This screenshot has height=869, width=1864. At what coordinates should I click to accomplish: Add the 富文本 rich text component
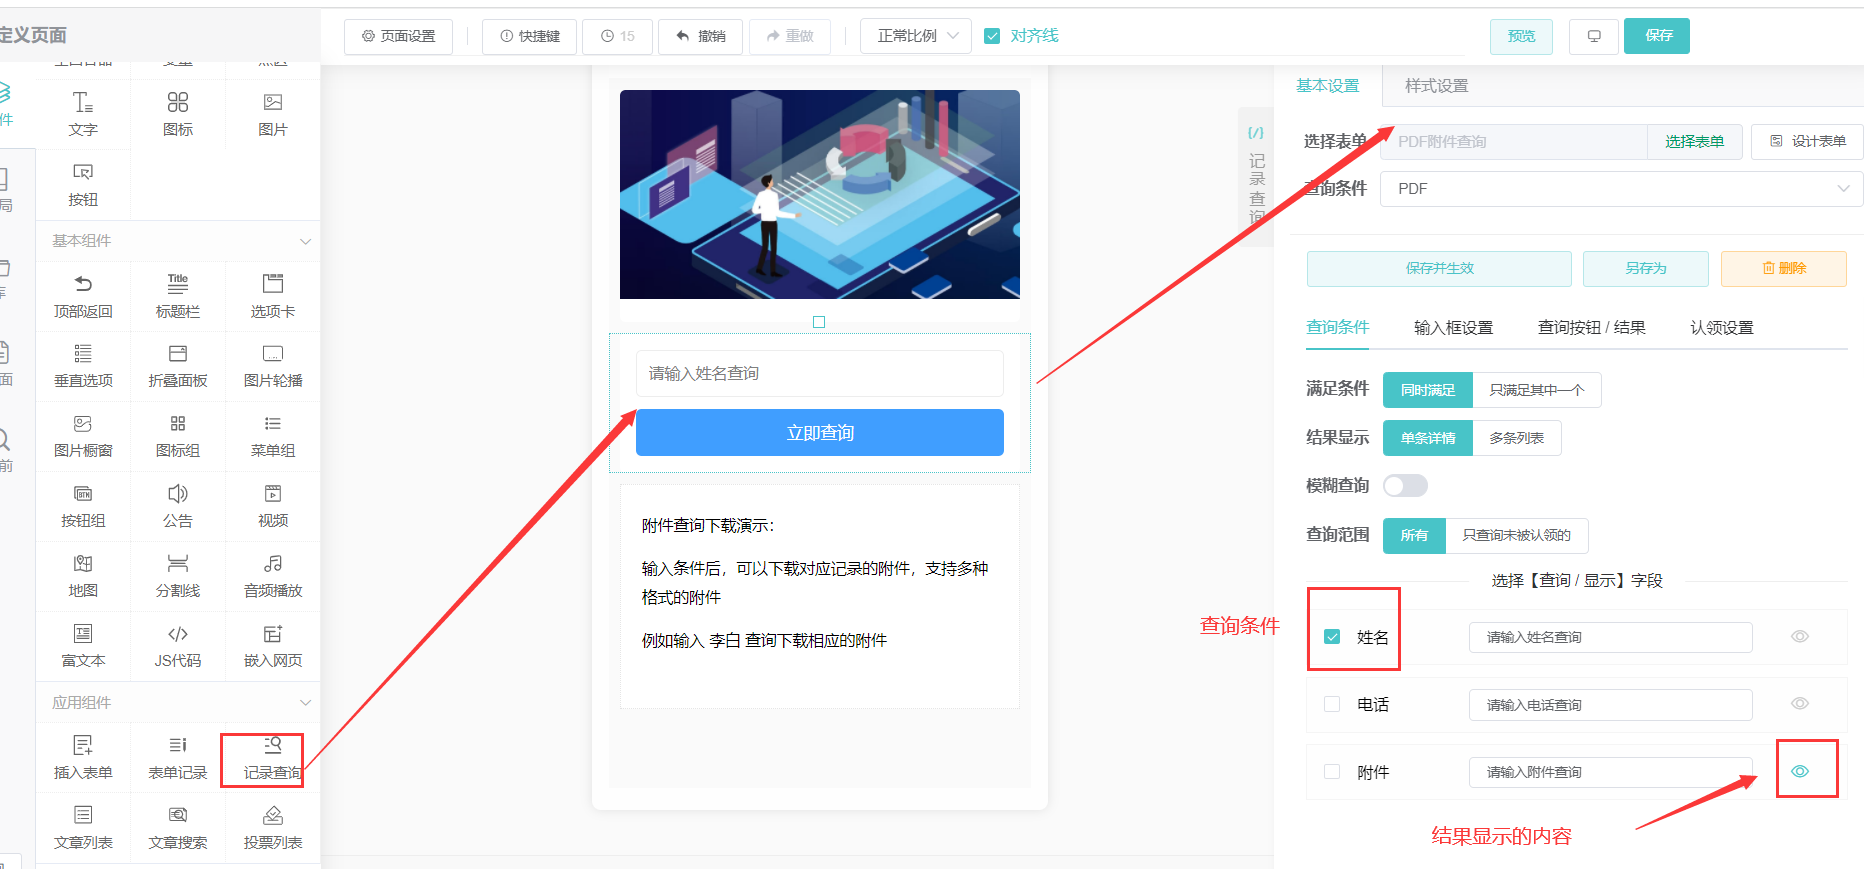pos(83,646)
